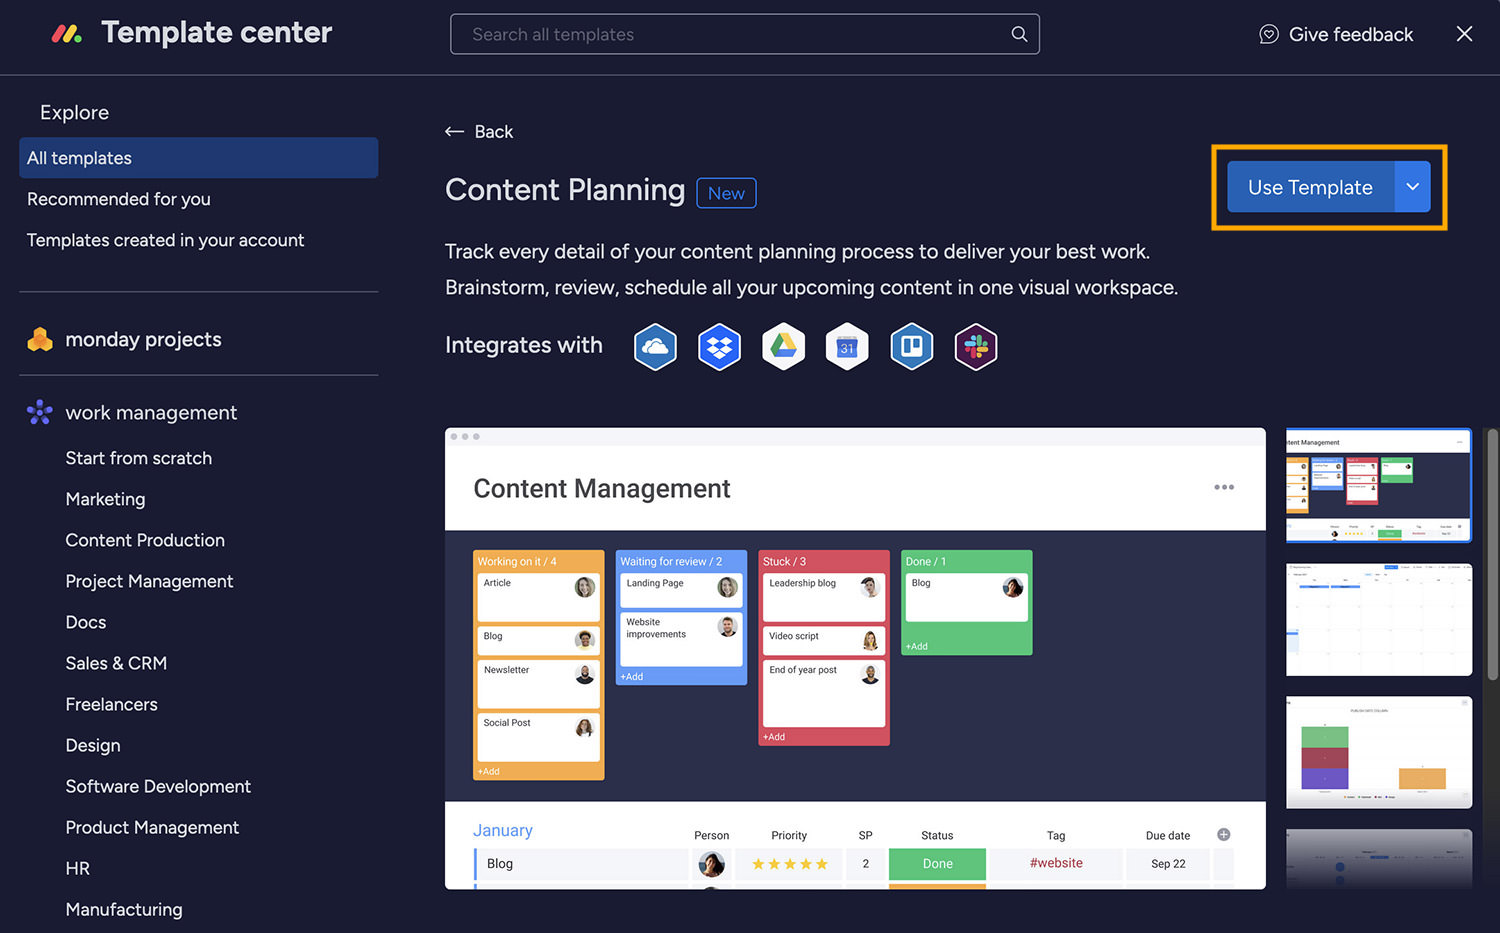Viewport: 1500px width, 933px height.
Task: Select Start from scratch category
Action: point(139,458)
